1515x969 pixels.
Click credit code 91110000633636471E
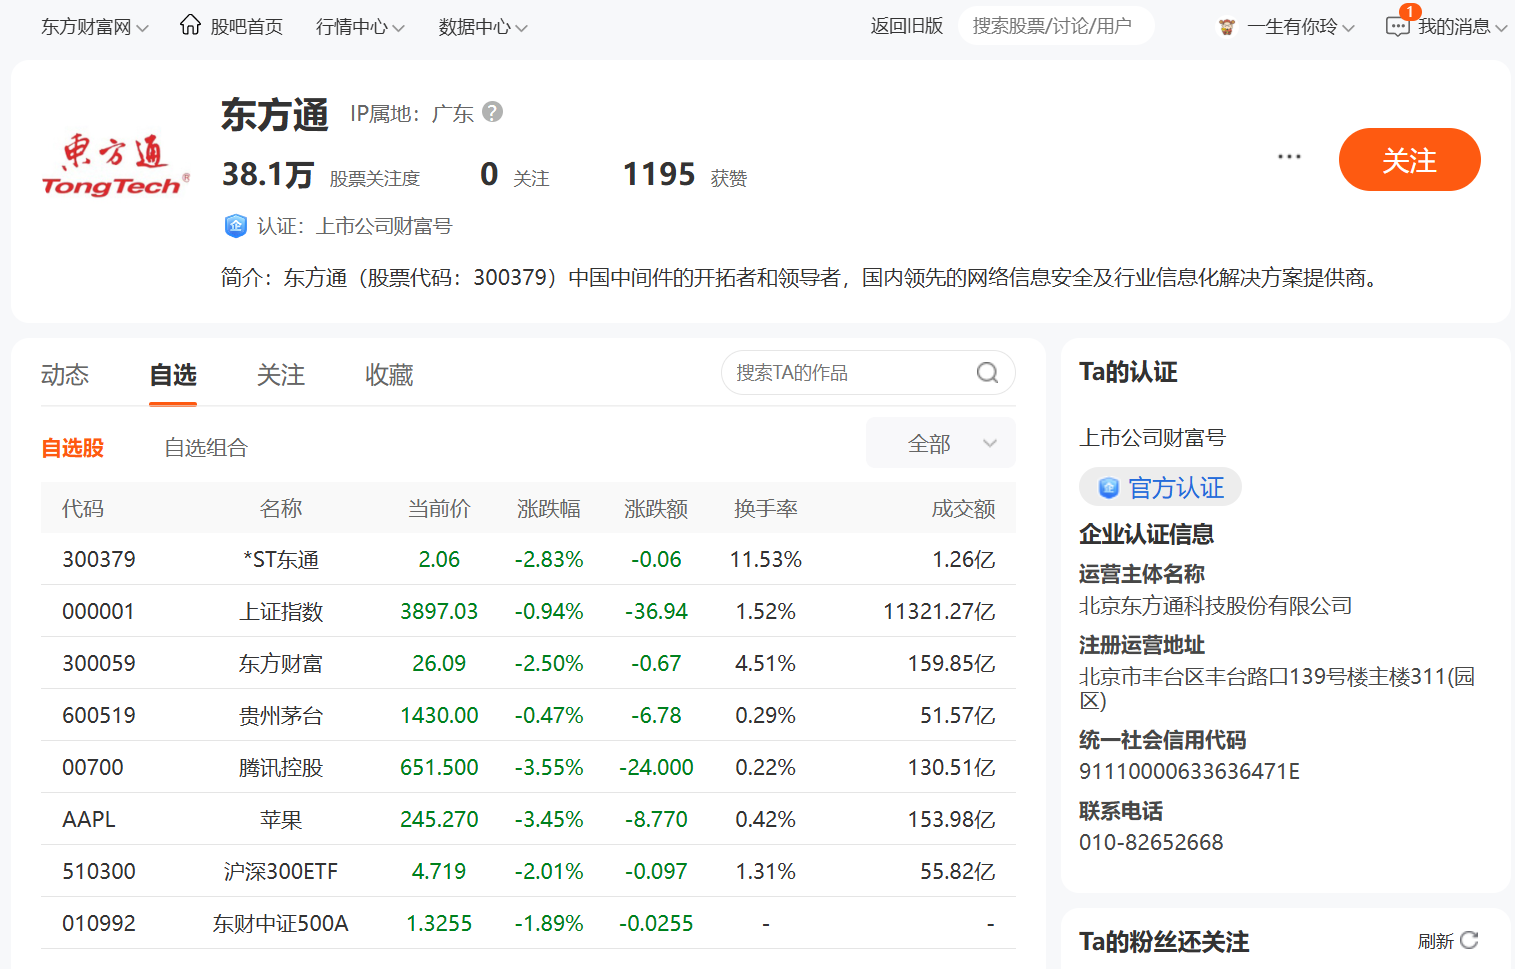tap(1190, 771)
